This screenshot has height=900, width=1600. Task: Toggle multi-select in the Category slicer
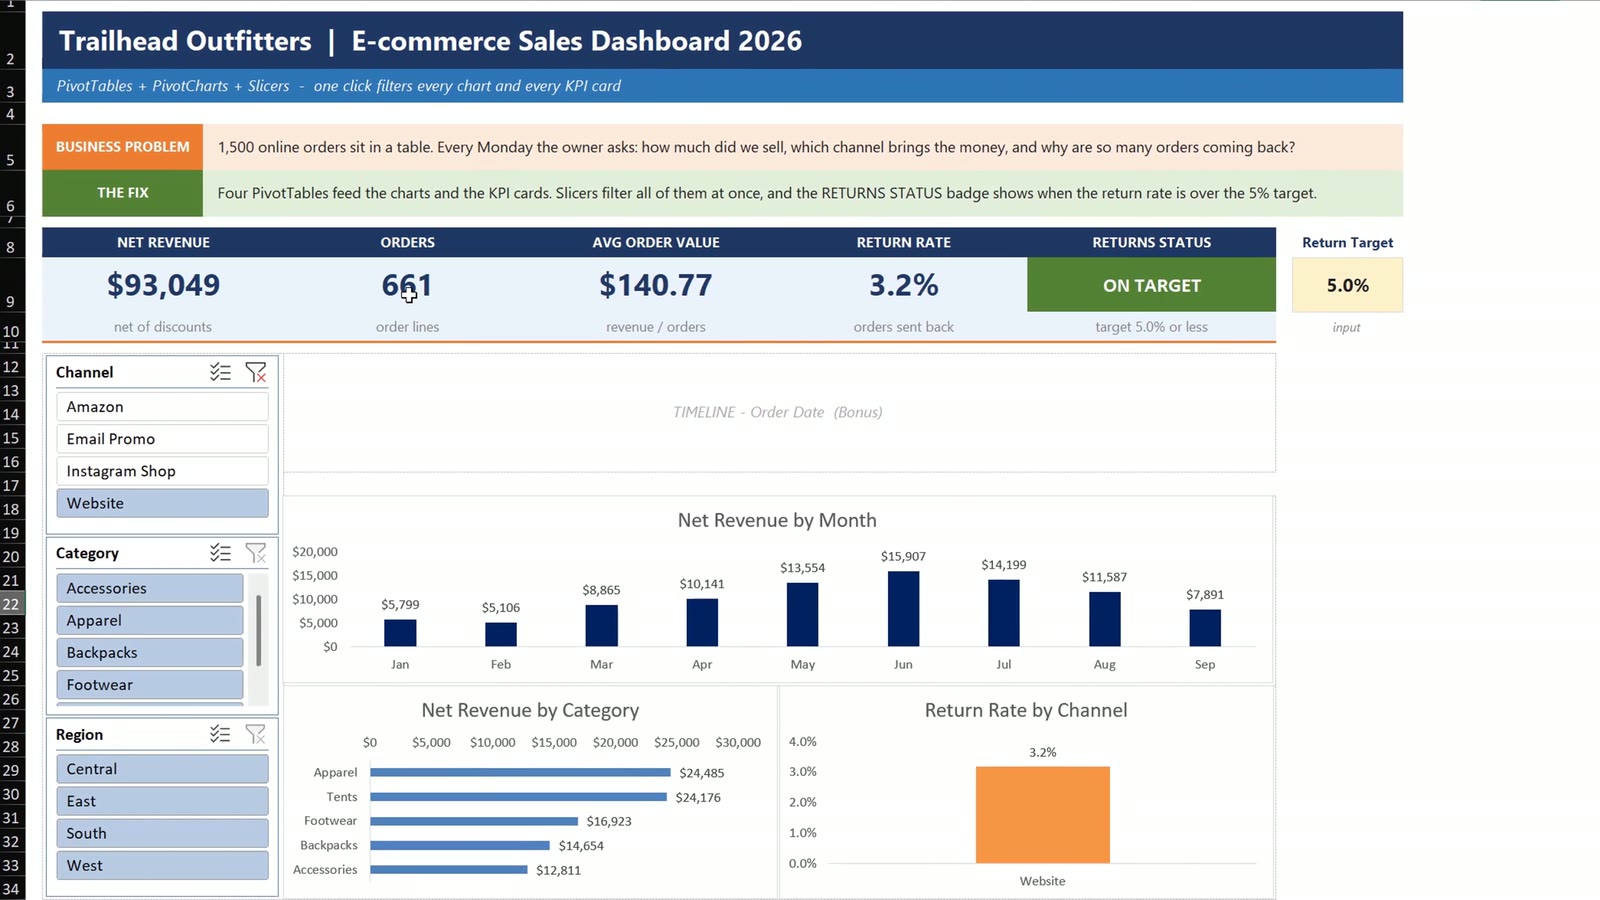point(221,553)
